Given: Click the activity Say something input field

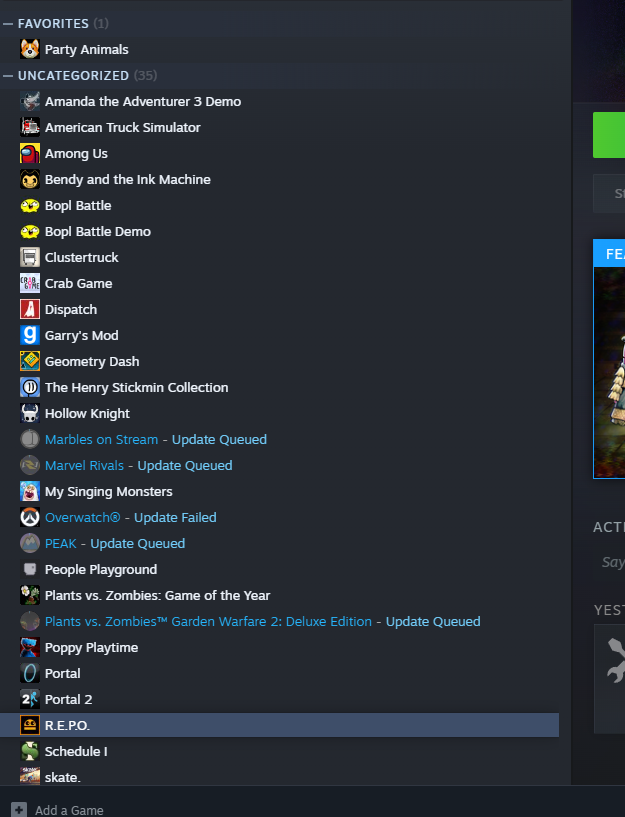Looking at the screenshot, I should (x=609, y=562).
